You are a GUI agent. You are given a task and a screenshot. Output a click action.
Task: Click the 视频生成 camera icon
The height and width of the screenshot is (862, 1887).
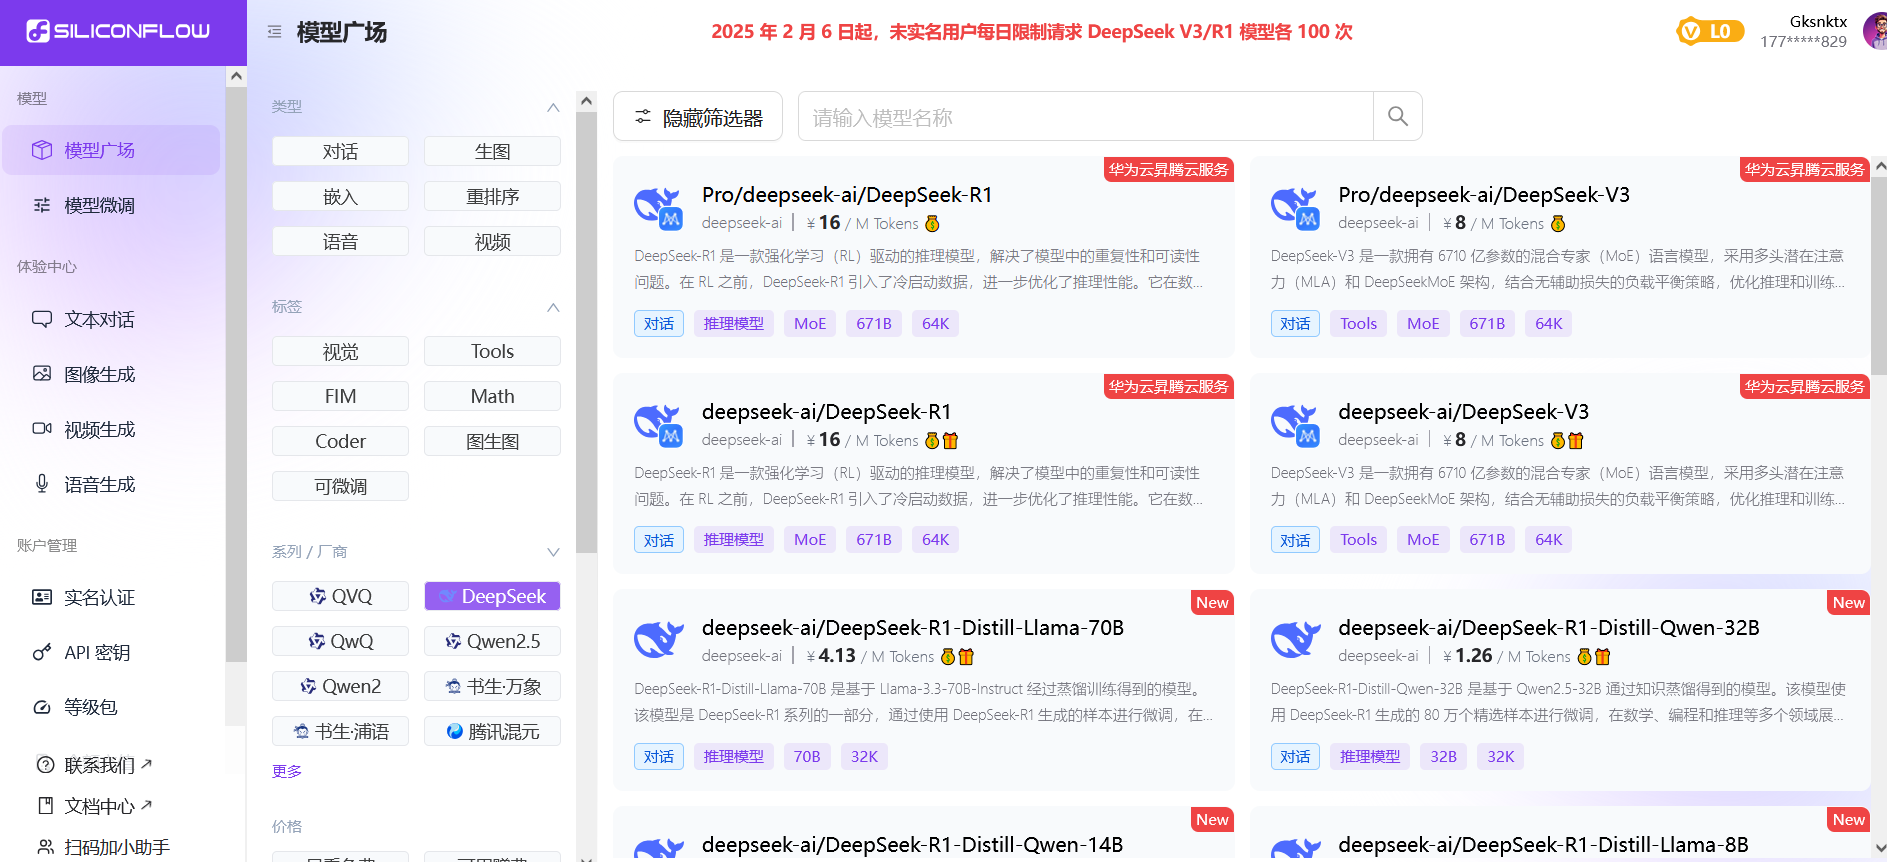coord(42,429)
